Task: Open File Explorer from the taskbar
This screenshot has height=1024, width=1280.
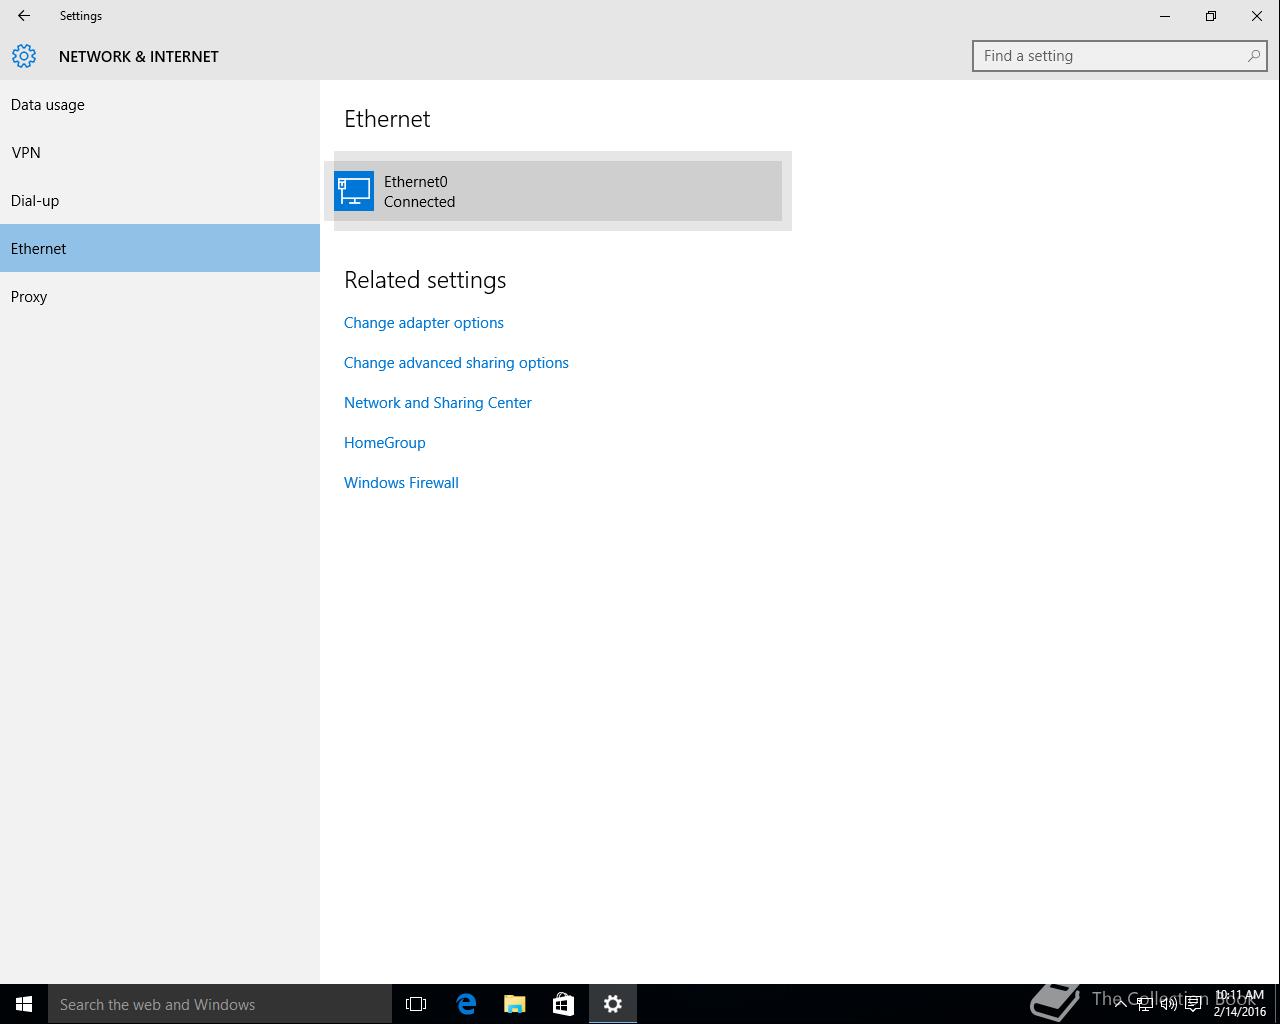Action: (x=515, y=1004)
